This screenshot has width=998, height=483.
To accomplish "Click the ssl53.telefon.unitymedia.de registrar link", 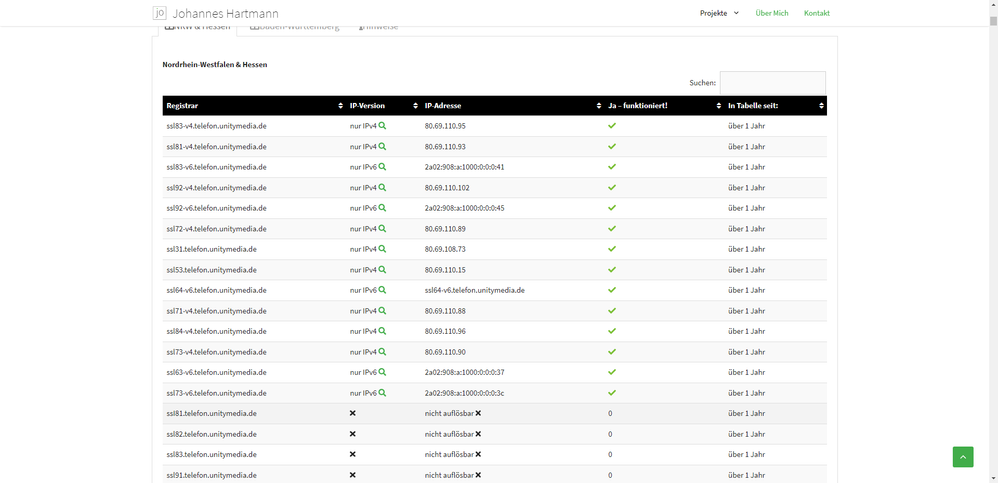I will click(211, 270).
